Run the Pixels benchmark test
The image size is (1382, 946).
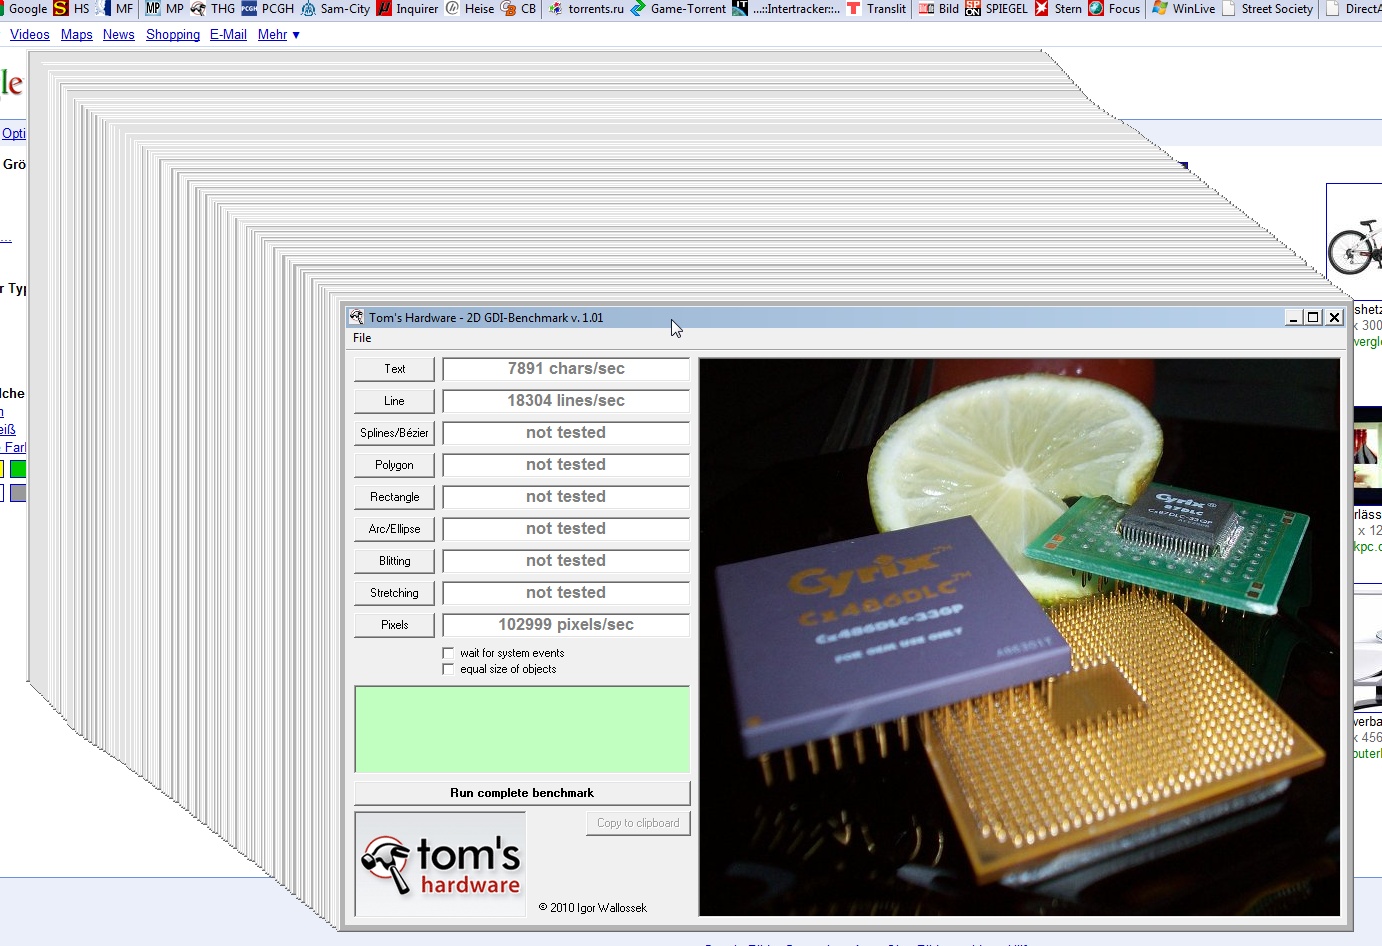coord(394,625)
